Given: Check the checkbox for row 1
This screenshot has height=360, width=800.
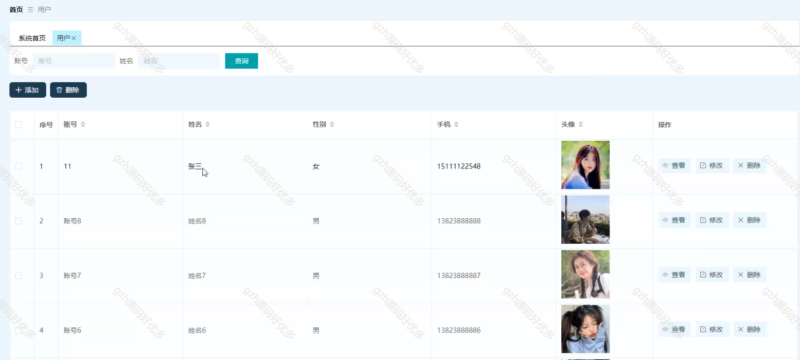Looking at the screenshot, I should (x=19, y=166).
